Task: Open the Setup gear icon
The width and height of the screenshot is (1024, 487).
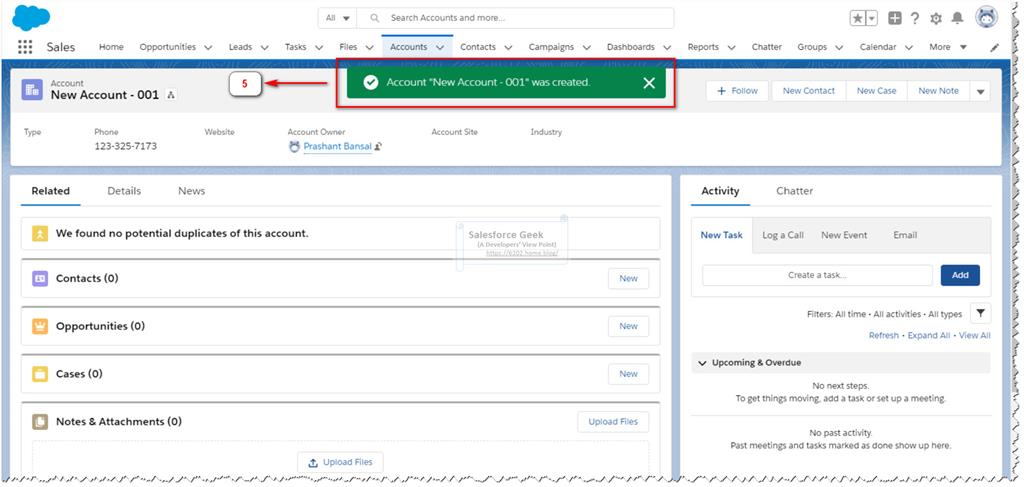Action: [936, 18]
